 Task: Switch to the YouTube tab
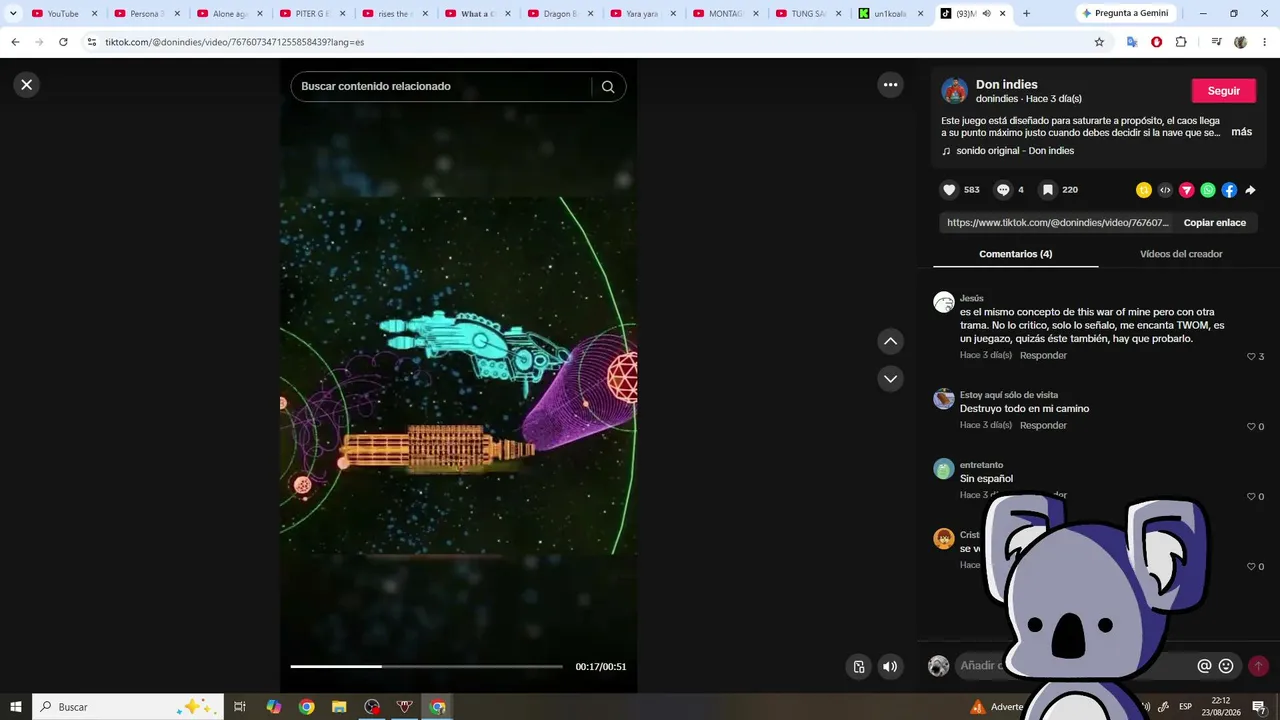coord(64,14)
